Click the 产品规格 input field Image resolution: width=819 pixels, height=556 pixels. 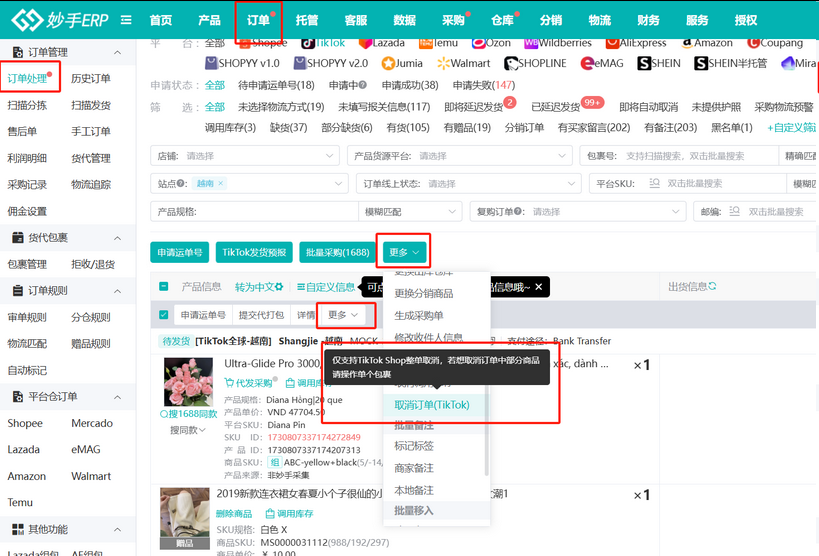coord(277,212)
